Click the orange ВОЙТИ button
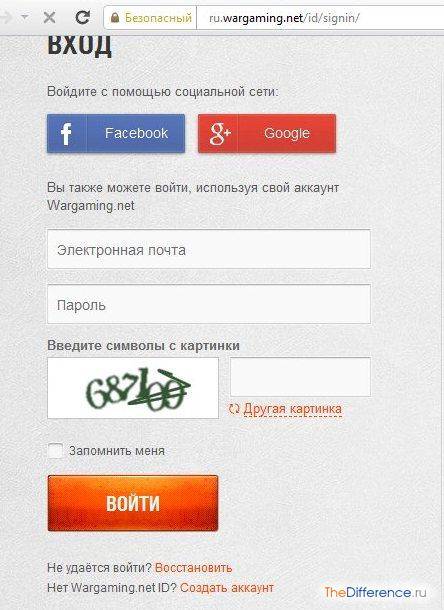Screen dimensions: 444x610 [133, 503]
